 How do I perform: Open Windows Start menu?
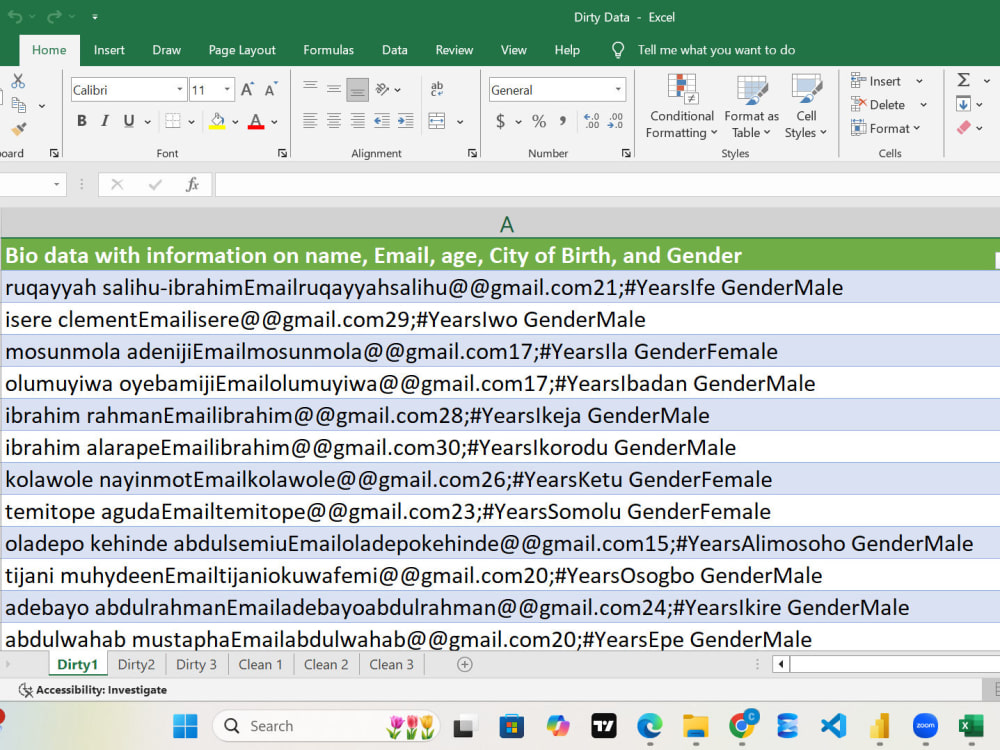click(x=186, y=726)
